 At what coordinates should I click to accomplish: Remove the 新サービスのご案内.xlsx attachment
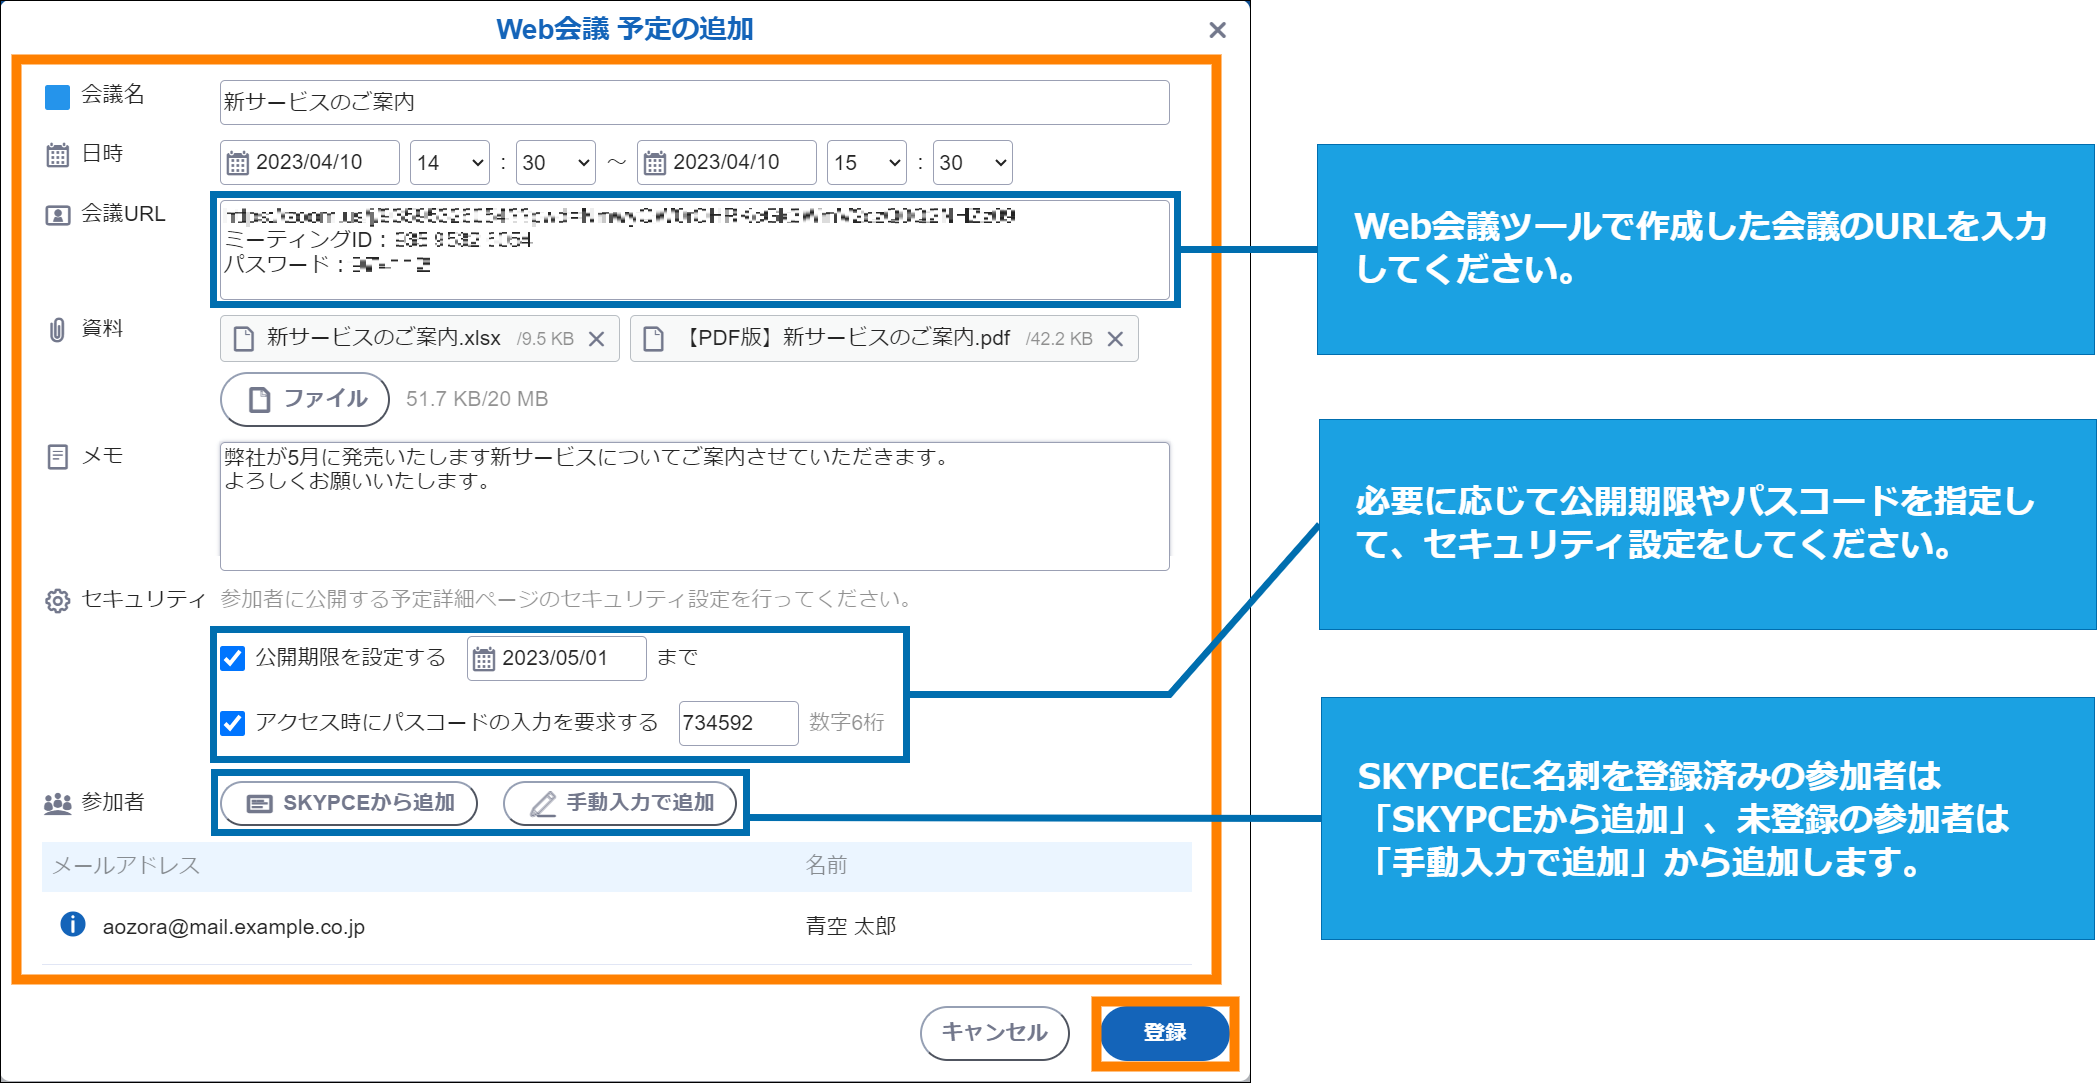coord(597,339)
